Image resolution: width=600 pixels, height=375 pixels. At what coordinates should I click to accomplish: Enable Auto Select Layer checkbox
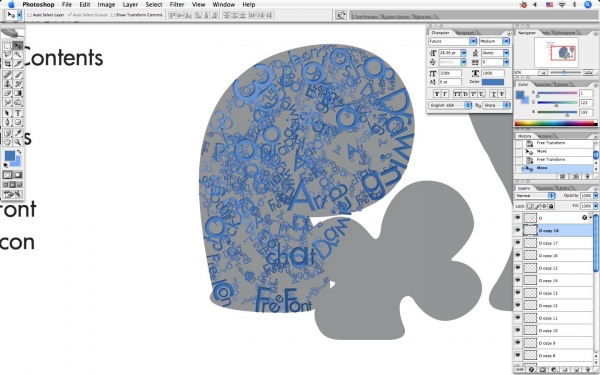[29, 15]
